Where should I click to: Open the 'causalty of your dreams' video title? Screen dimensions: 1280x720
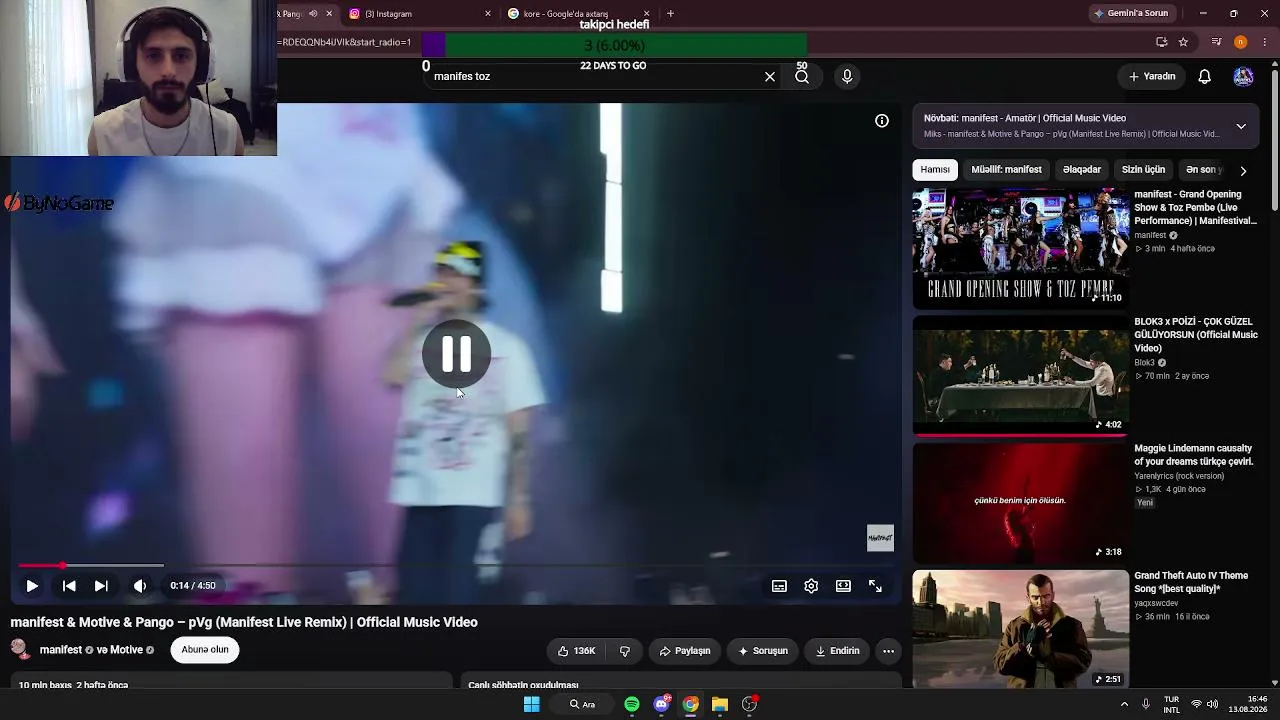(1193, 455)
